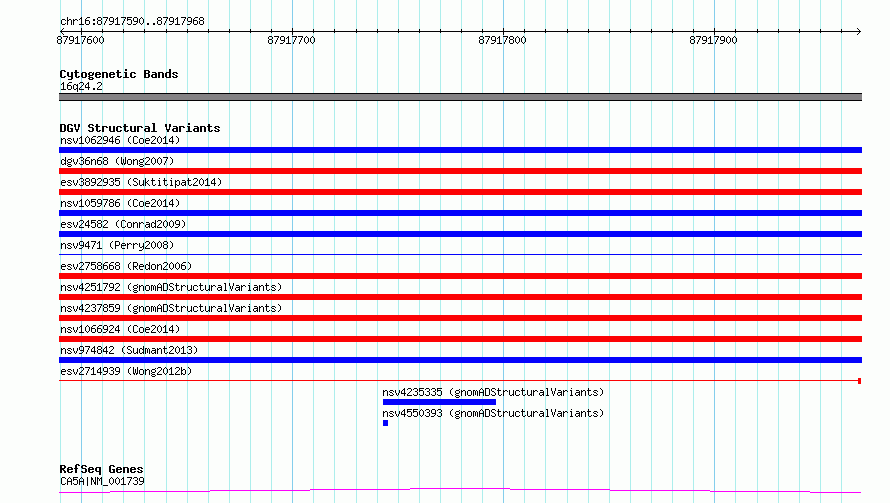Click the red bar for nsv4251792
Viewport: 890px width, 503px height.
(x=460, y=297)
